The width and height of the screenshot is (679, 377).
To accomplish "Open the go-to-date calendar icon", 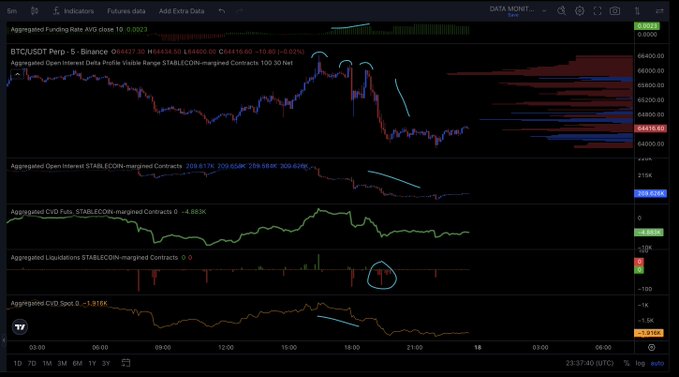I will (x=126, y=363).
